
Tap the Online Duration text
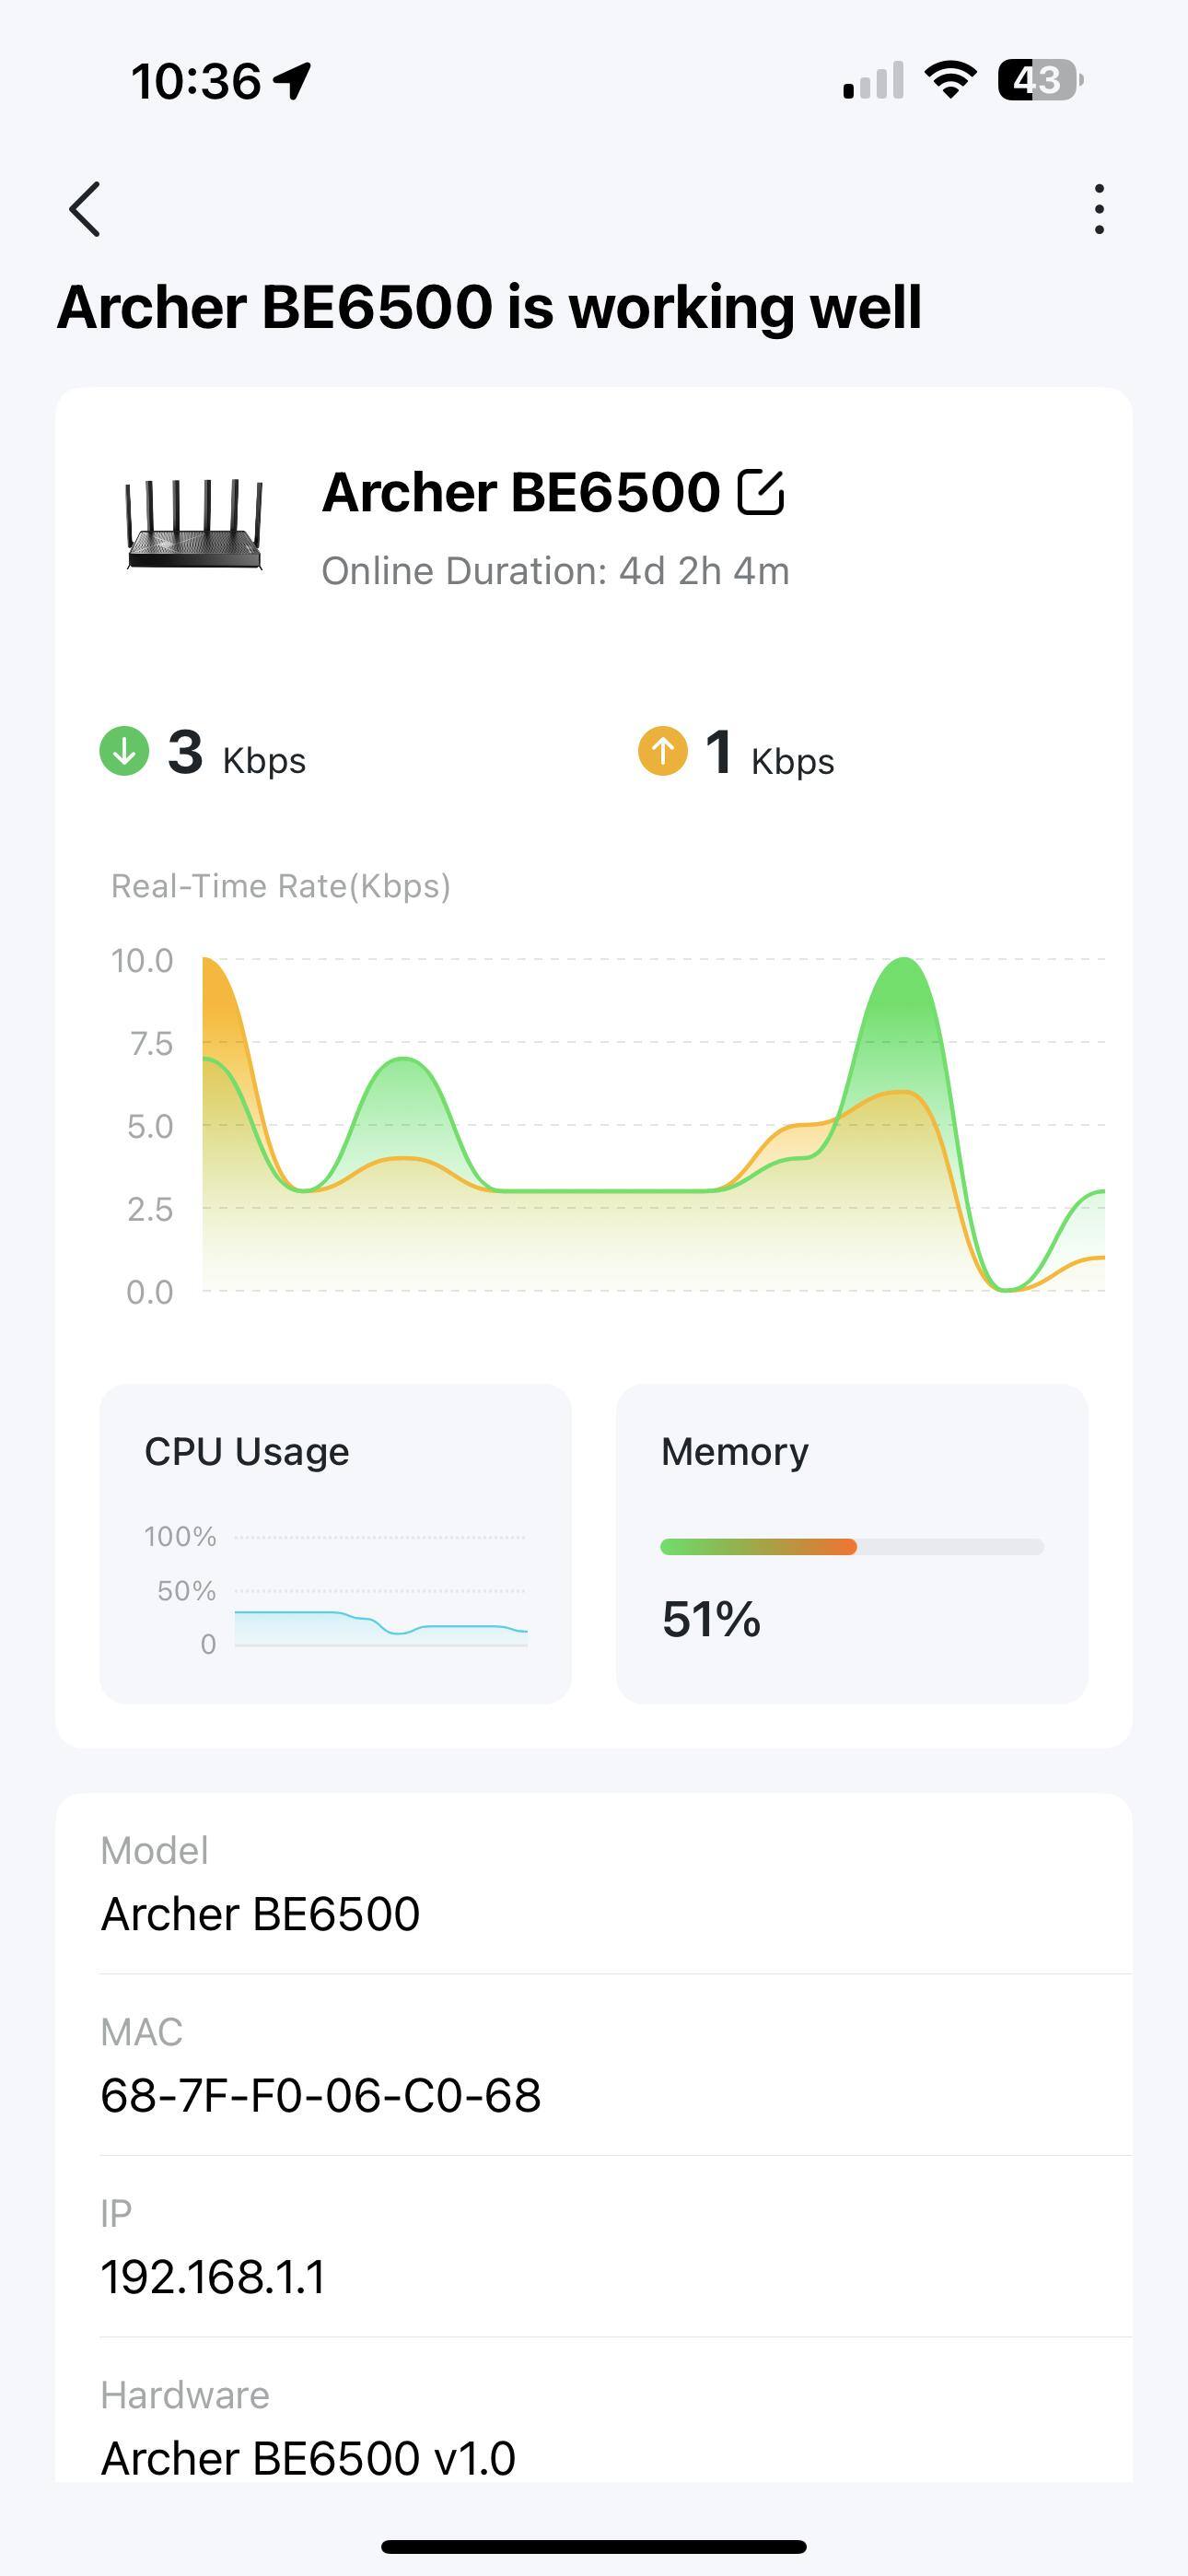[555, 571]
